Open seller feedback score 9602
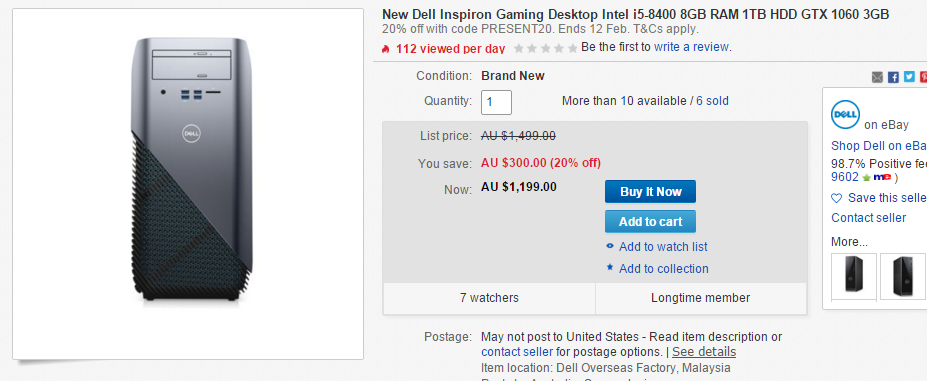 pyautogui.click(x=845, y=177)
